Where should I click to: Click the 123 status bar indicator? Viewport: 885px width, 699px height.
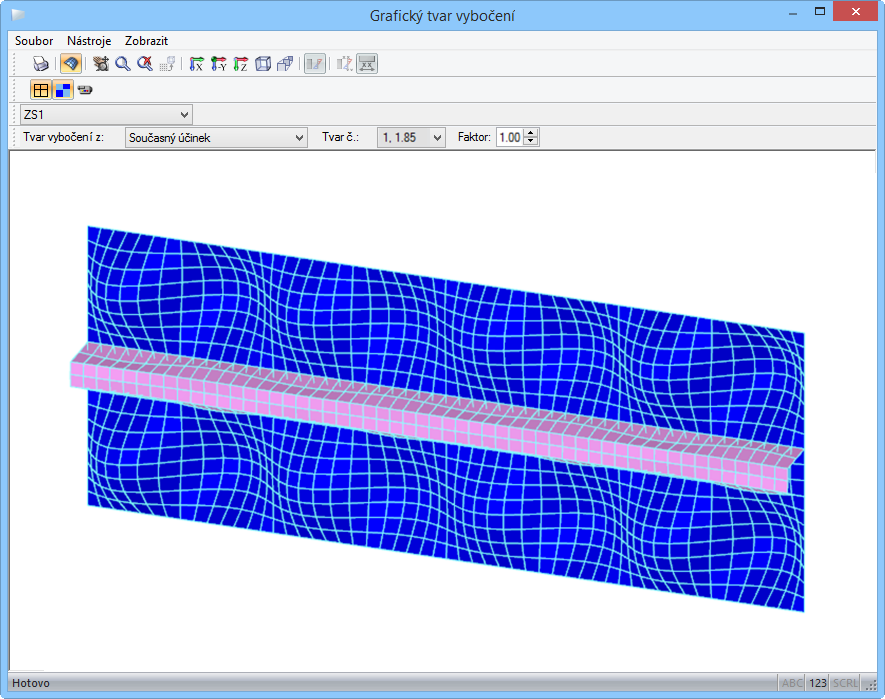[818, 683]
